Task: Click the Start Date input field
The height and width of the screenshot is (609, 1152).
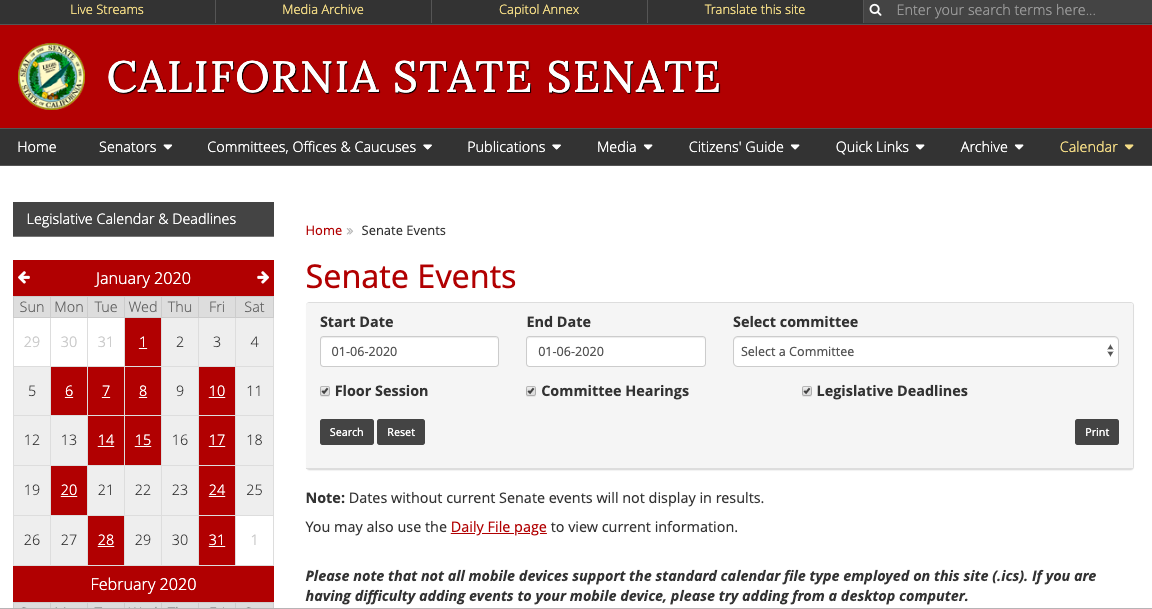Action: point(409,352)
